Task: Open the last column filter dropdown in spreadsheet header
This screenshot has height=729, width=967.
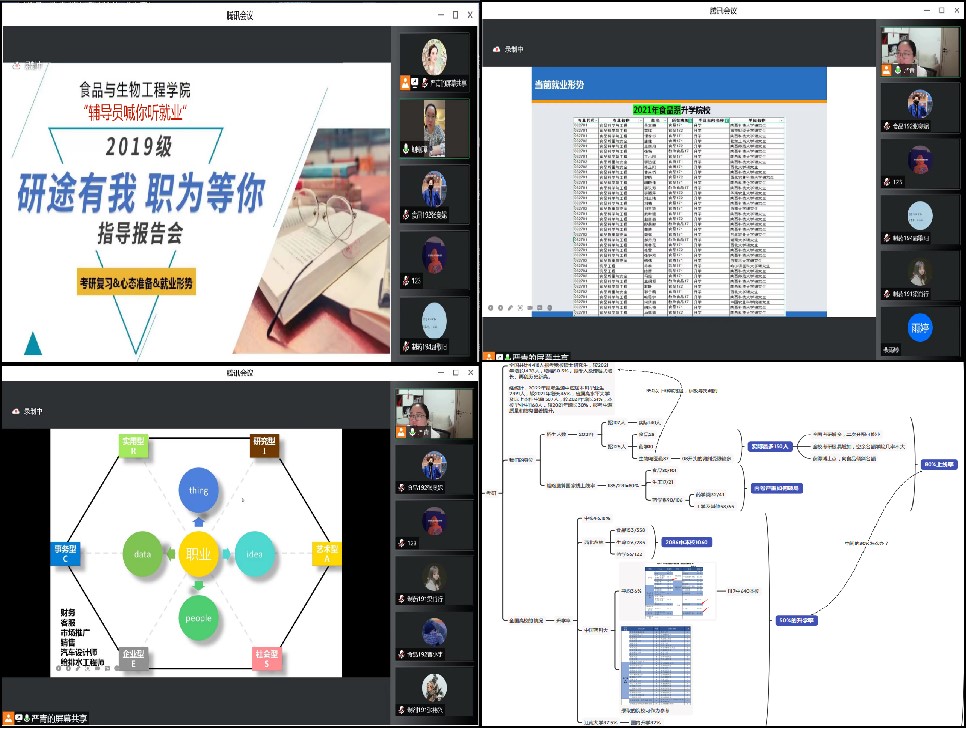Action: pos(781,120)
